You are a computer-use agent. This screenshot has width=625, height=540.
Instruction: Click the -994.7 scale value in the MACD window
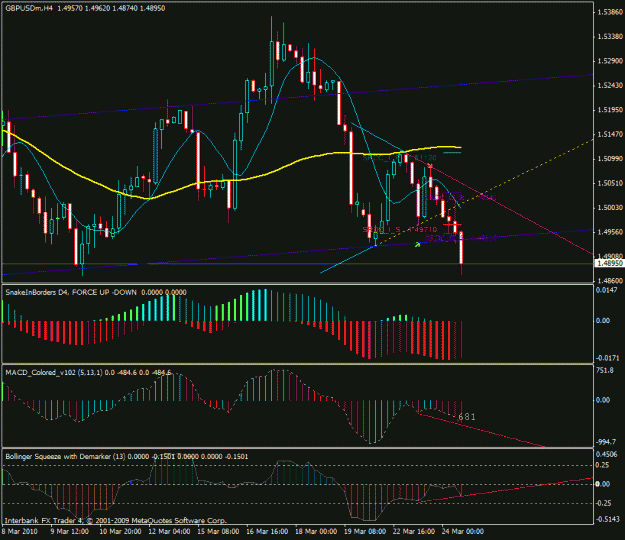click(x=606, y=442)
